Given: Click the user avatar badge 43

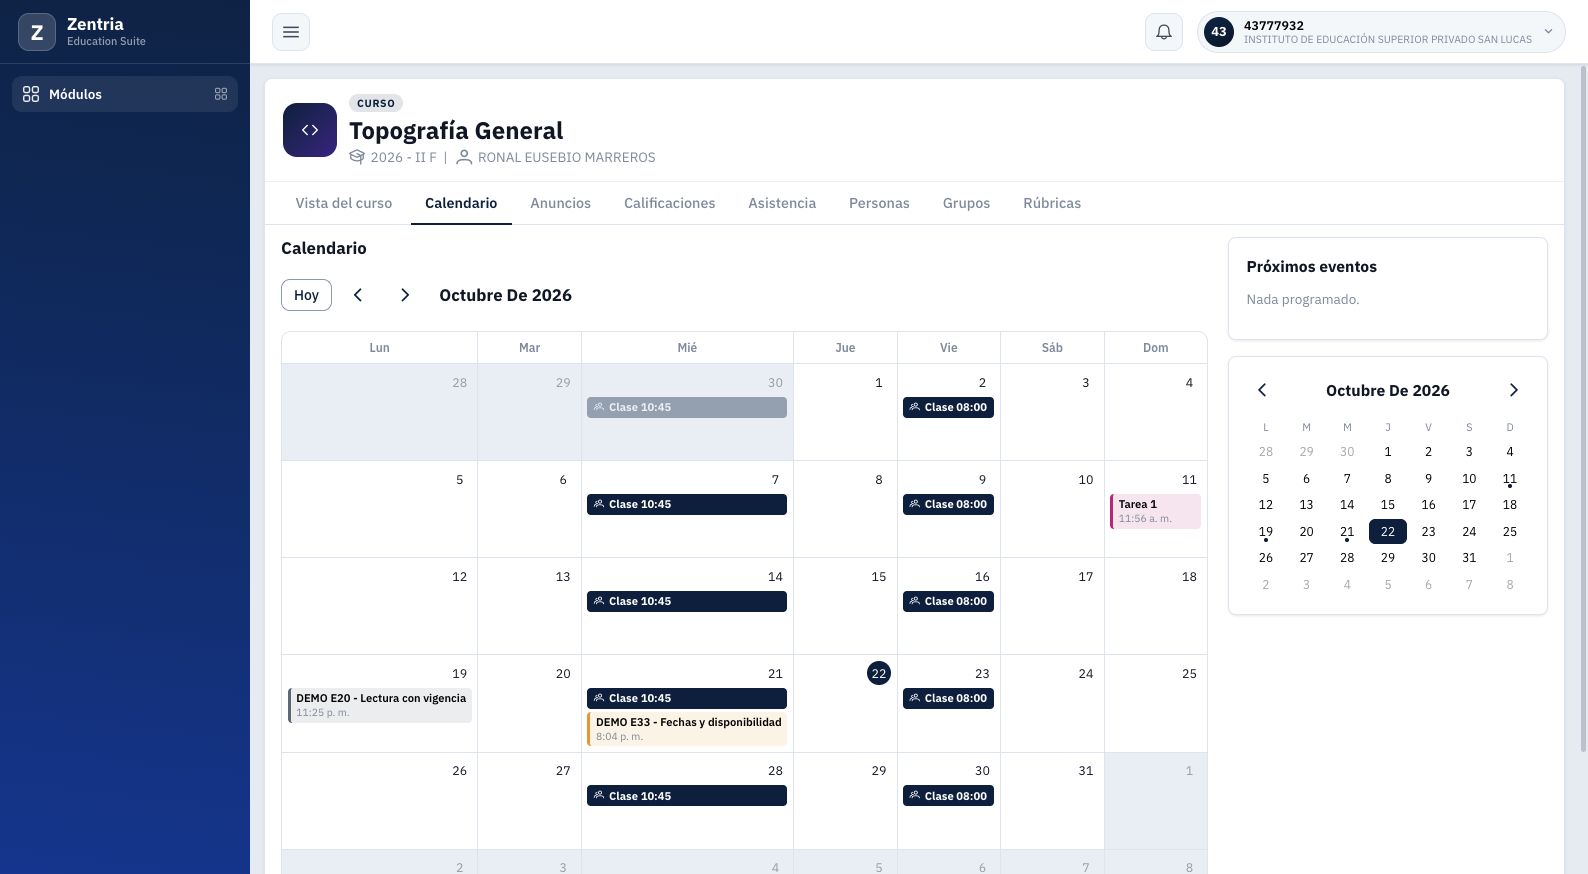Looking at the screenshot, I should point(1219,32).
